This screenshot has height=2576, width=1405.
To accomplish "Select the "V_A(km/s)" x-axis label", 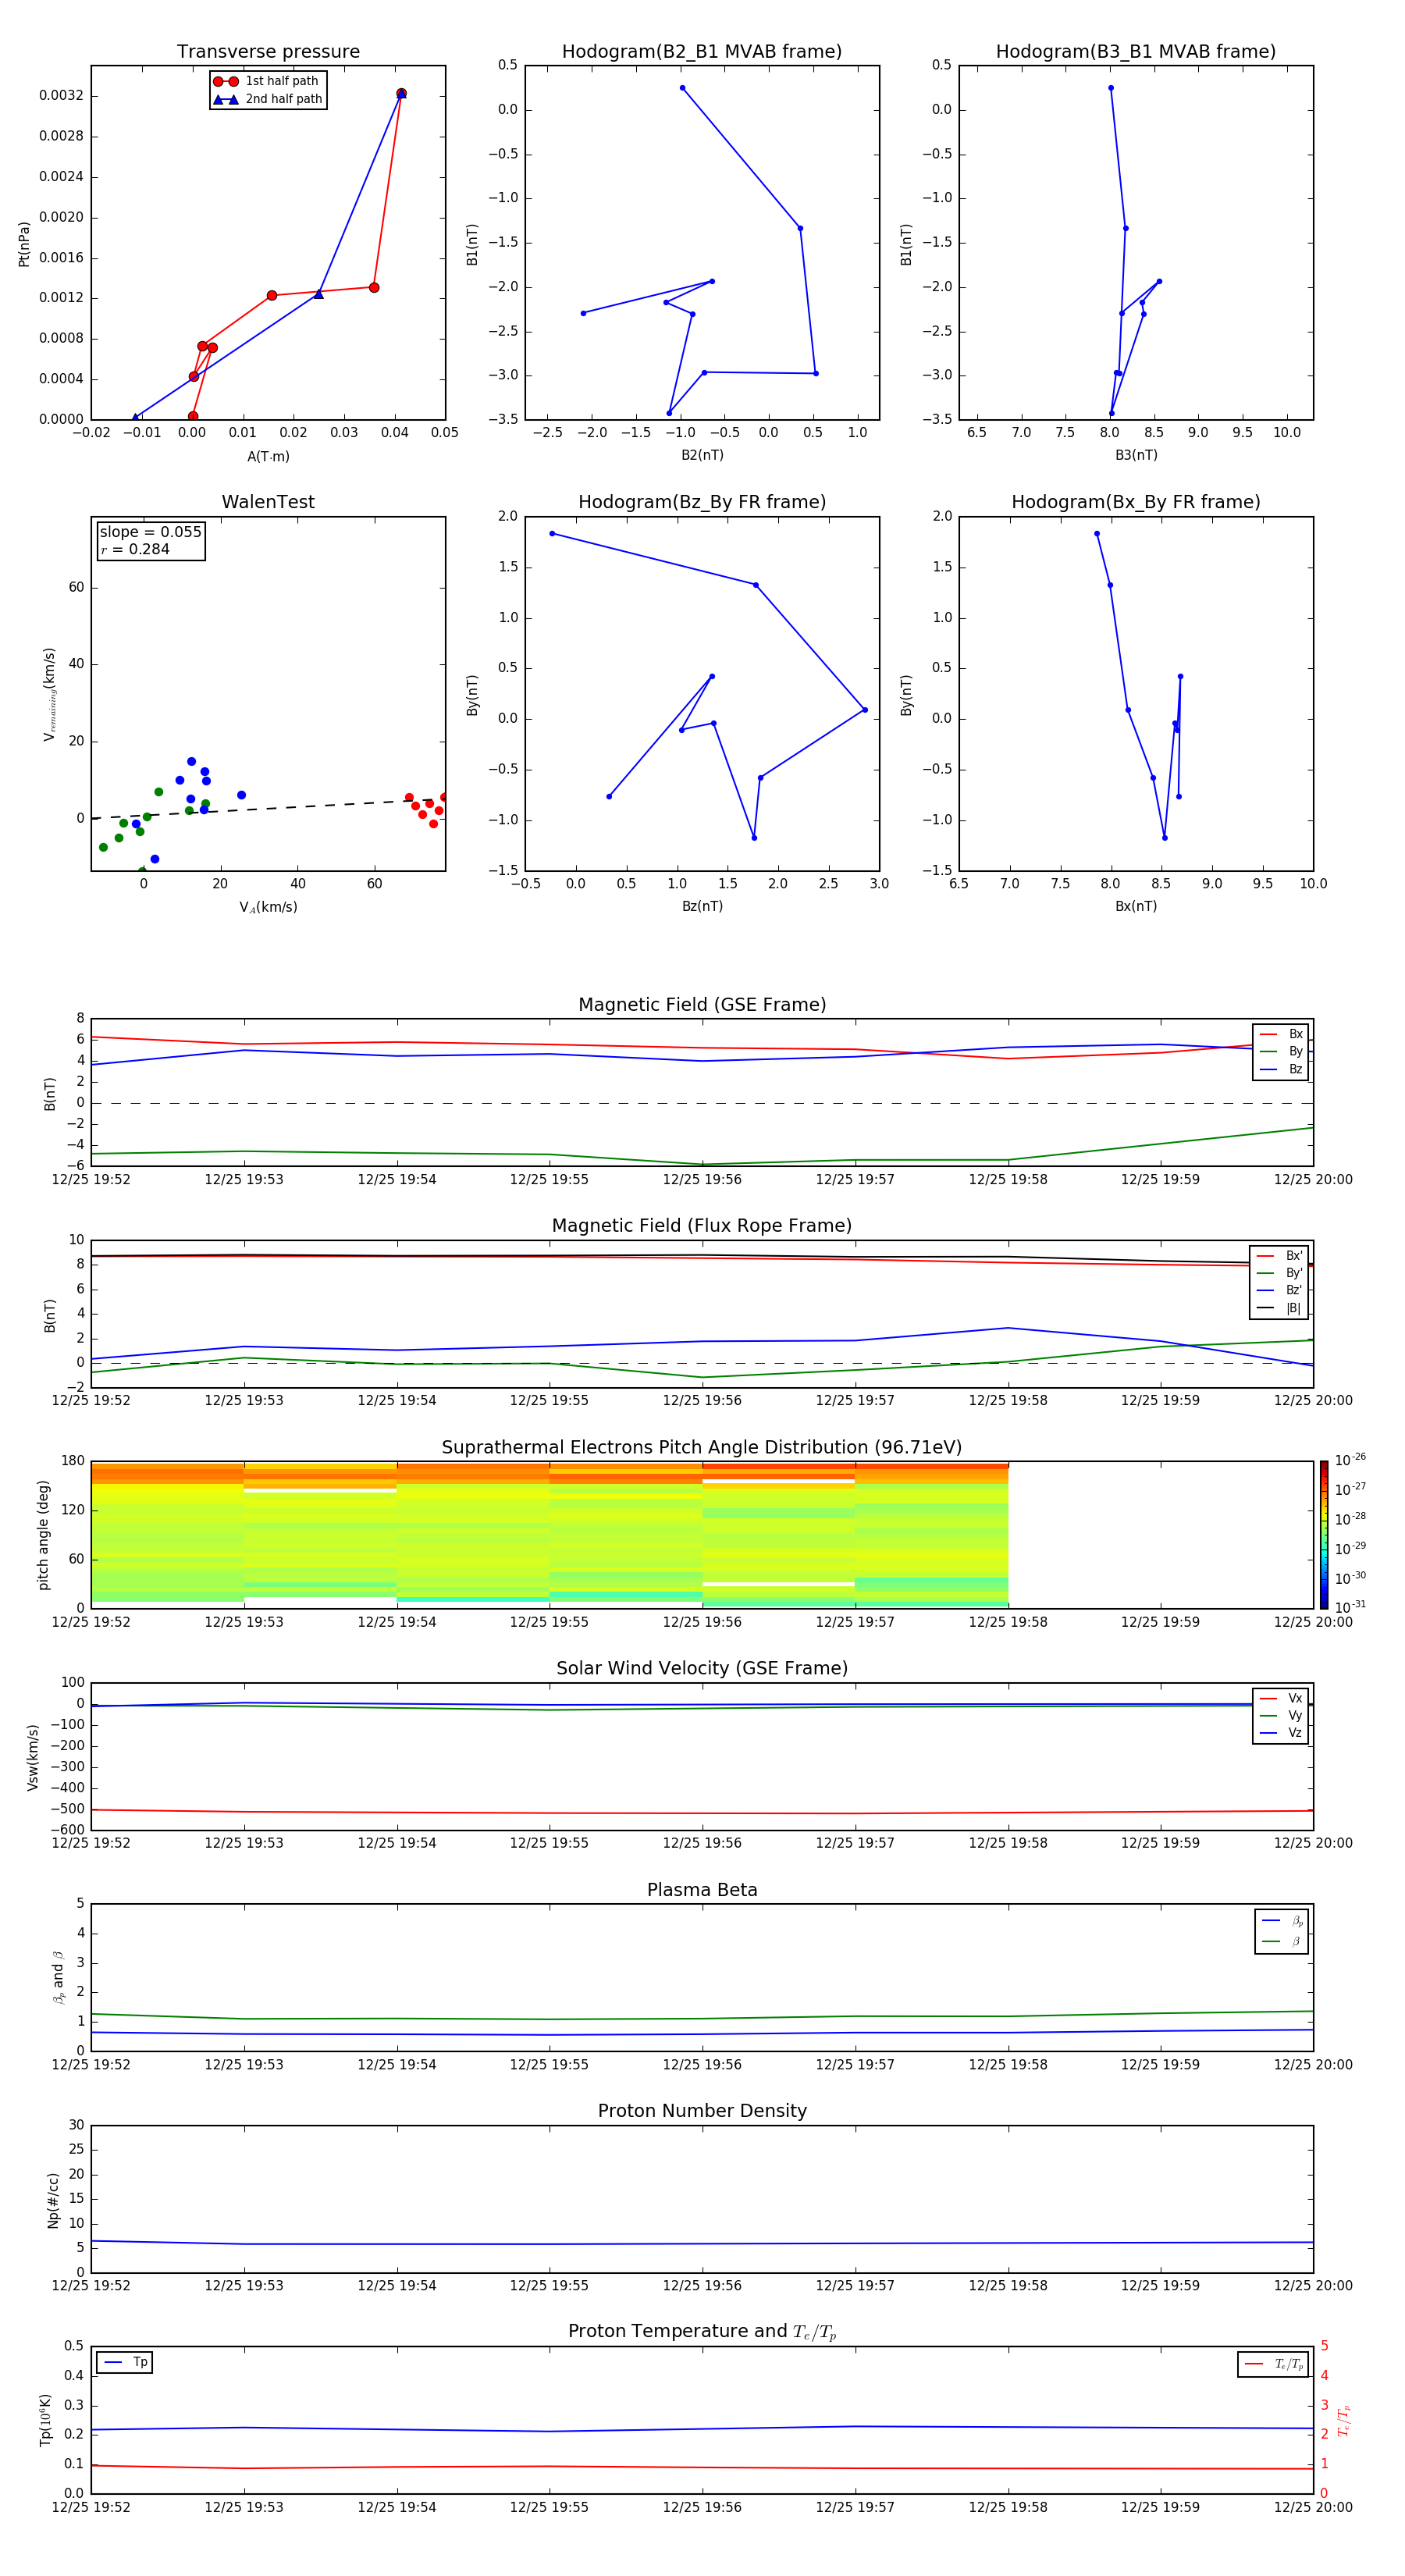I will pyautogui.click(x=268, y=907).
